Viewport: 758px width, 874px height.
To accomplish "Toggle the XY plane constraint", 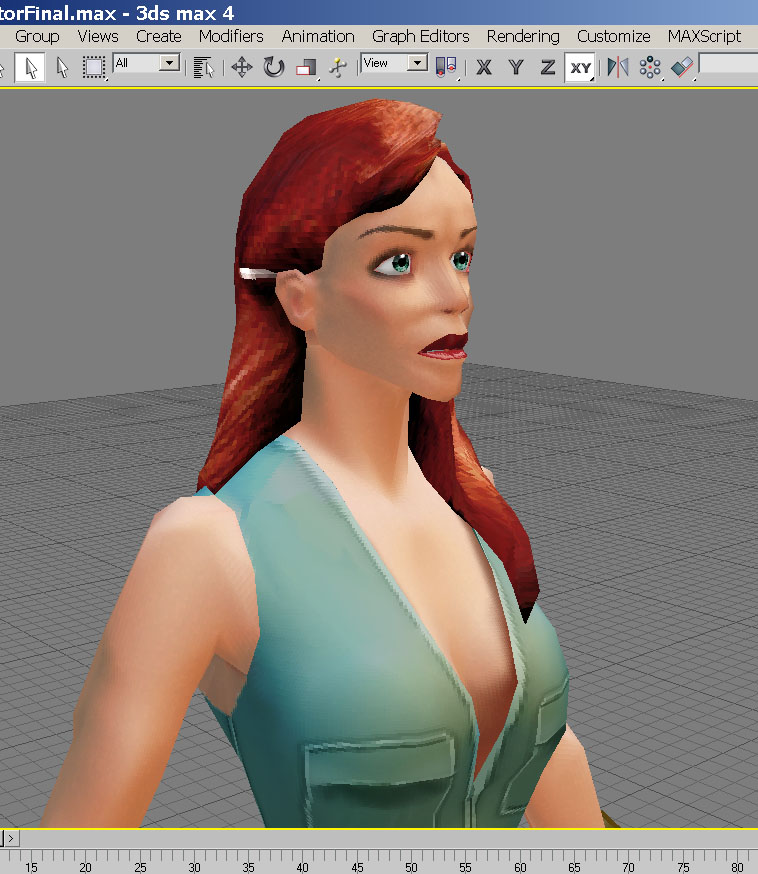I will pos(580,68).
